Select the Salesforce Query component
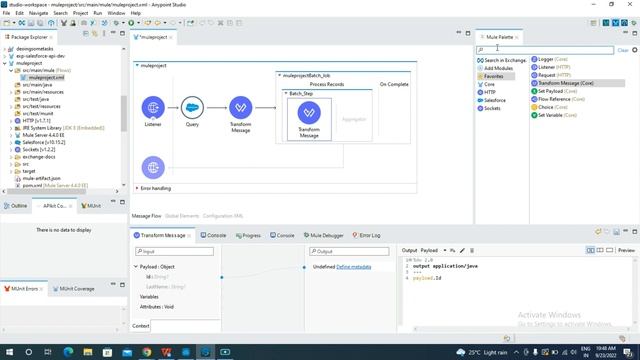Viewport: 640px width, 360px height. [192, 108]
